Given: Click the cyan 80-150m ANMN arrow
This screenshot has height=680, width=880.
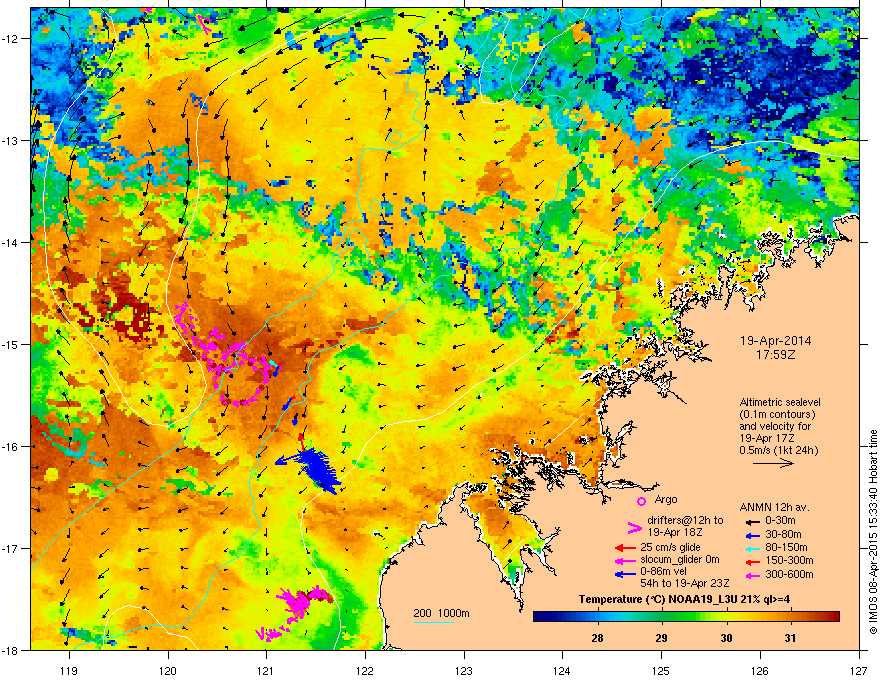Looking at the screenshot, I should pos(751,548).
